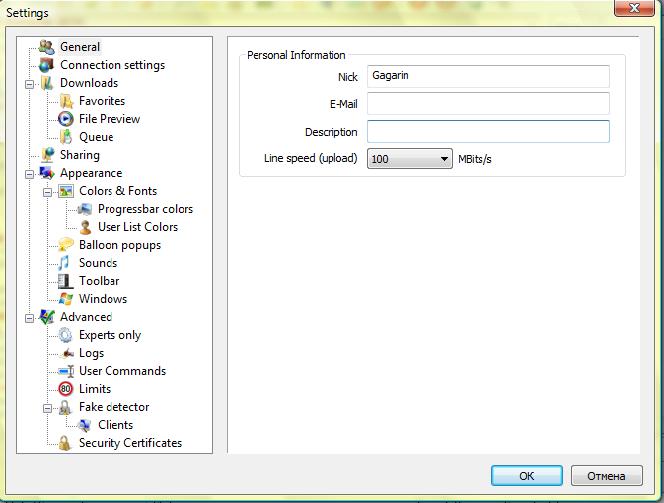Image resolution: width=664 pixels, height=503 pixels.
Task: Select Sharing in the settings tree
Action: click(79, 155)
